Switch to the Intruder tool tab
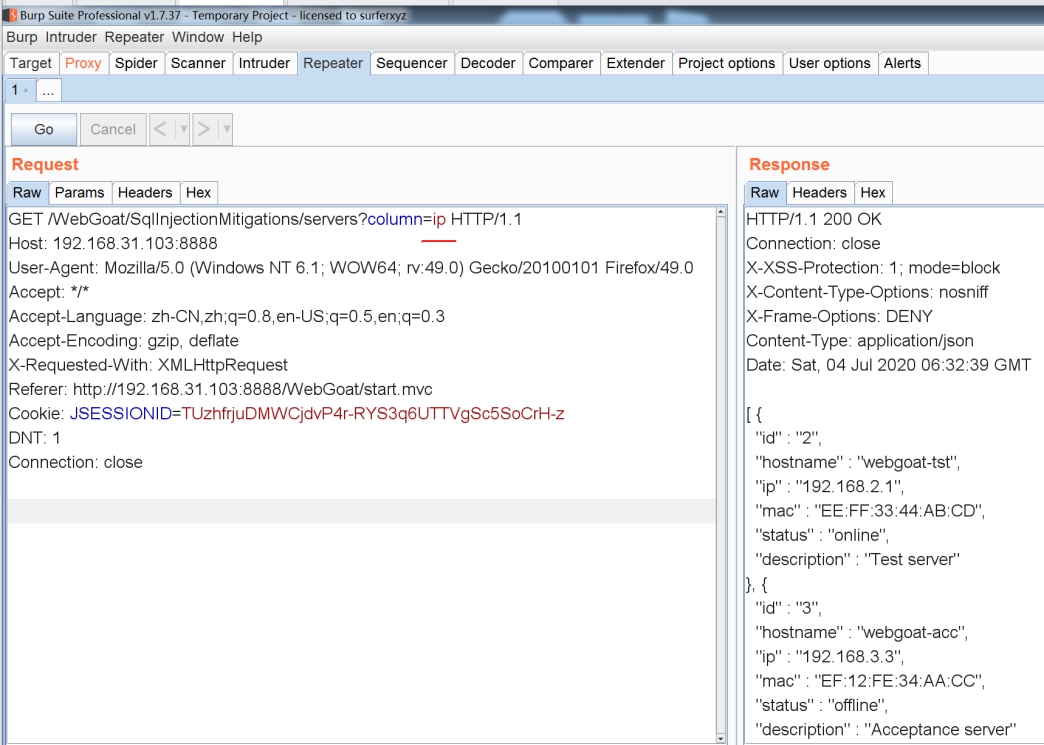 (264, 63)
